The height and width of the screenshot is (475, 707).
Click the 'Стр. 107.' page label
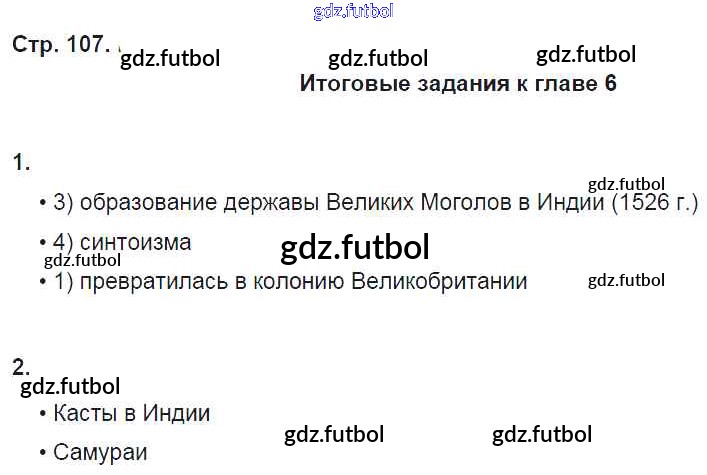coord(60,45)
